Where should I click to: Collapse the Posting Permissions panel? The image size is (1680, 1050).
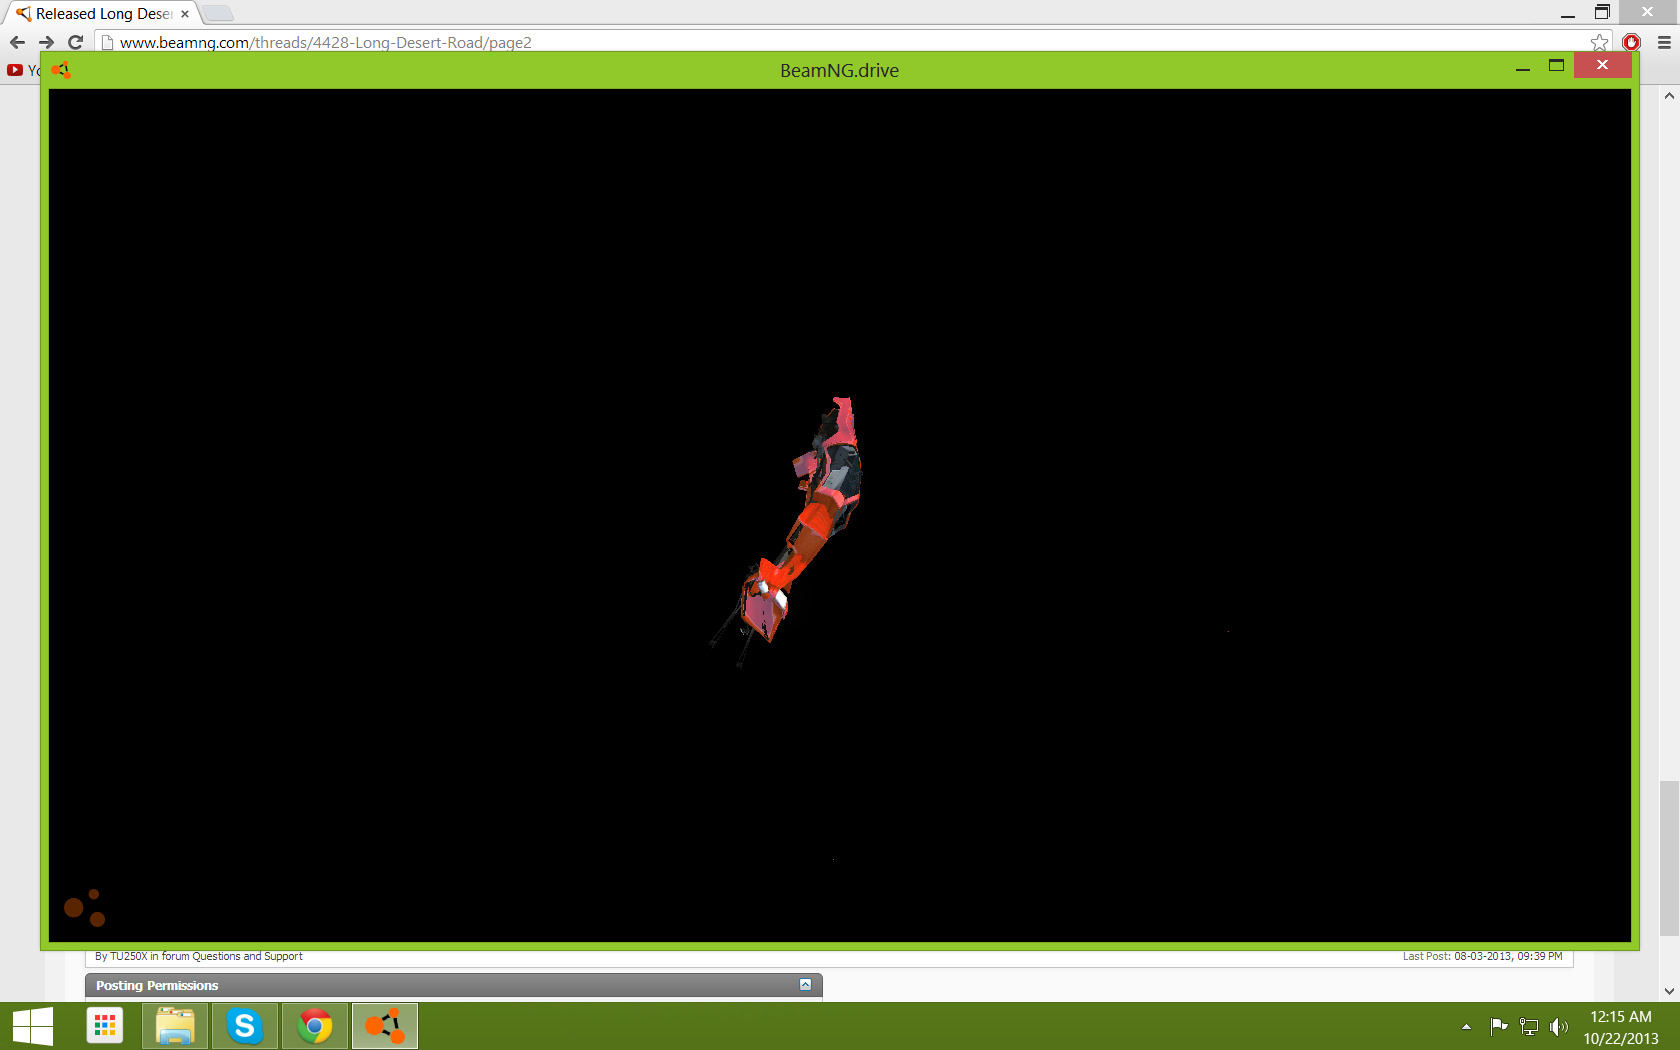[x=805, y=985]
